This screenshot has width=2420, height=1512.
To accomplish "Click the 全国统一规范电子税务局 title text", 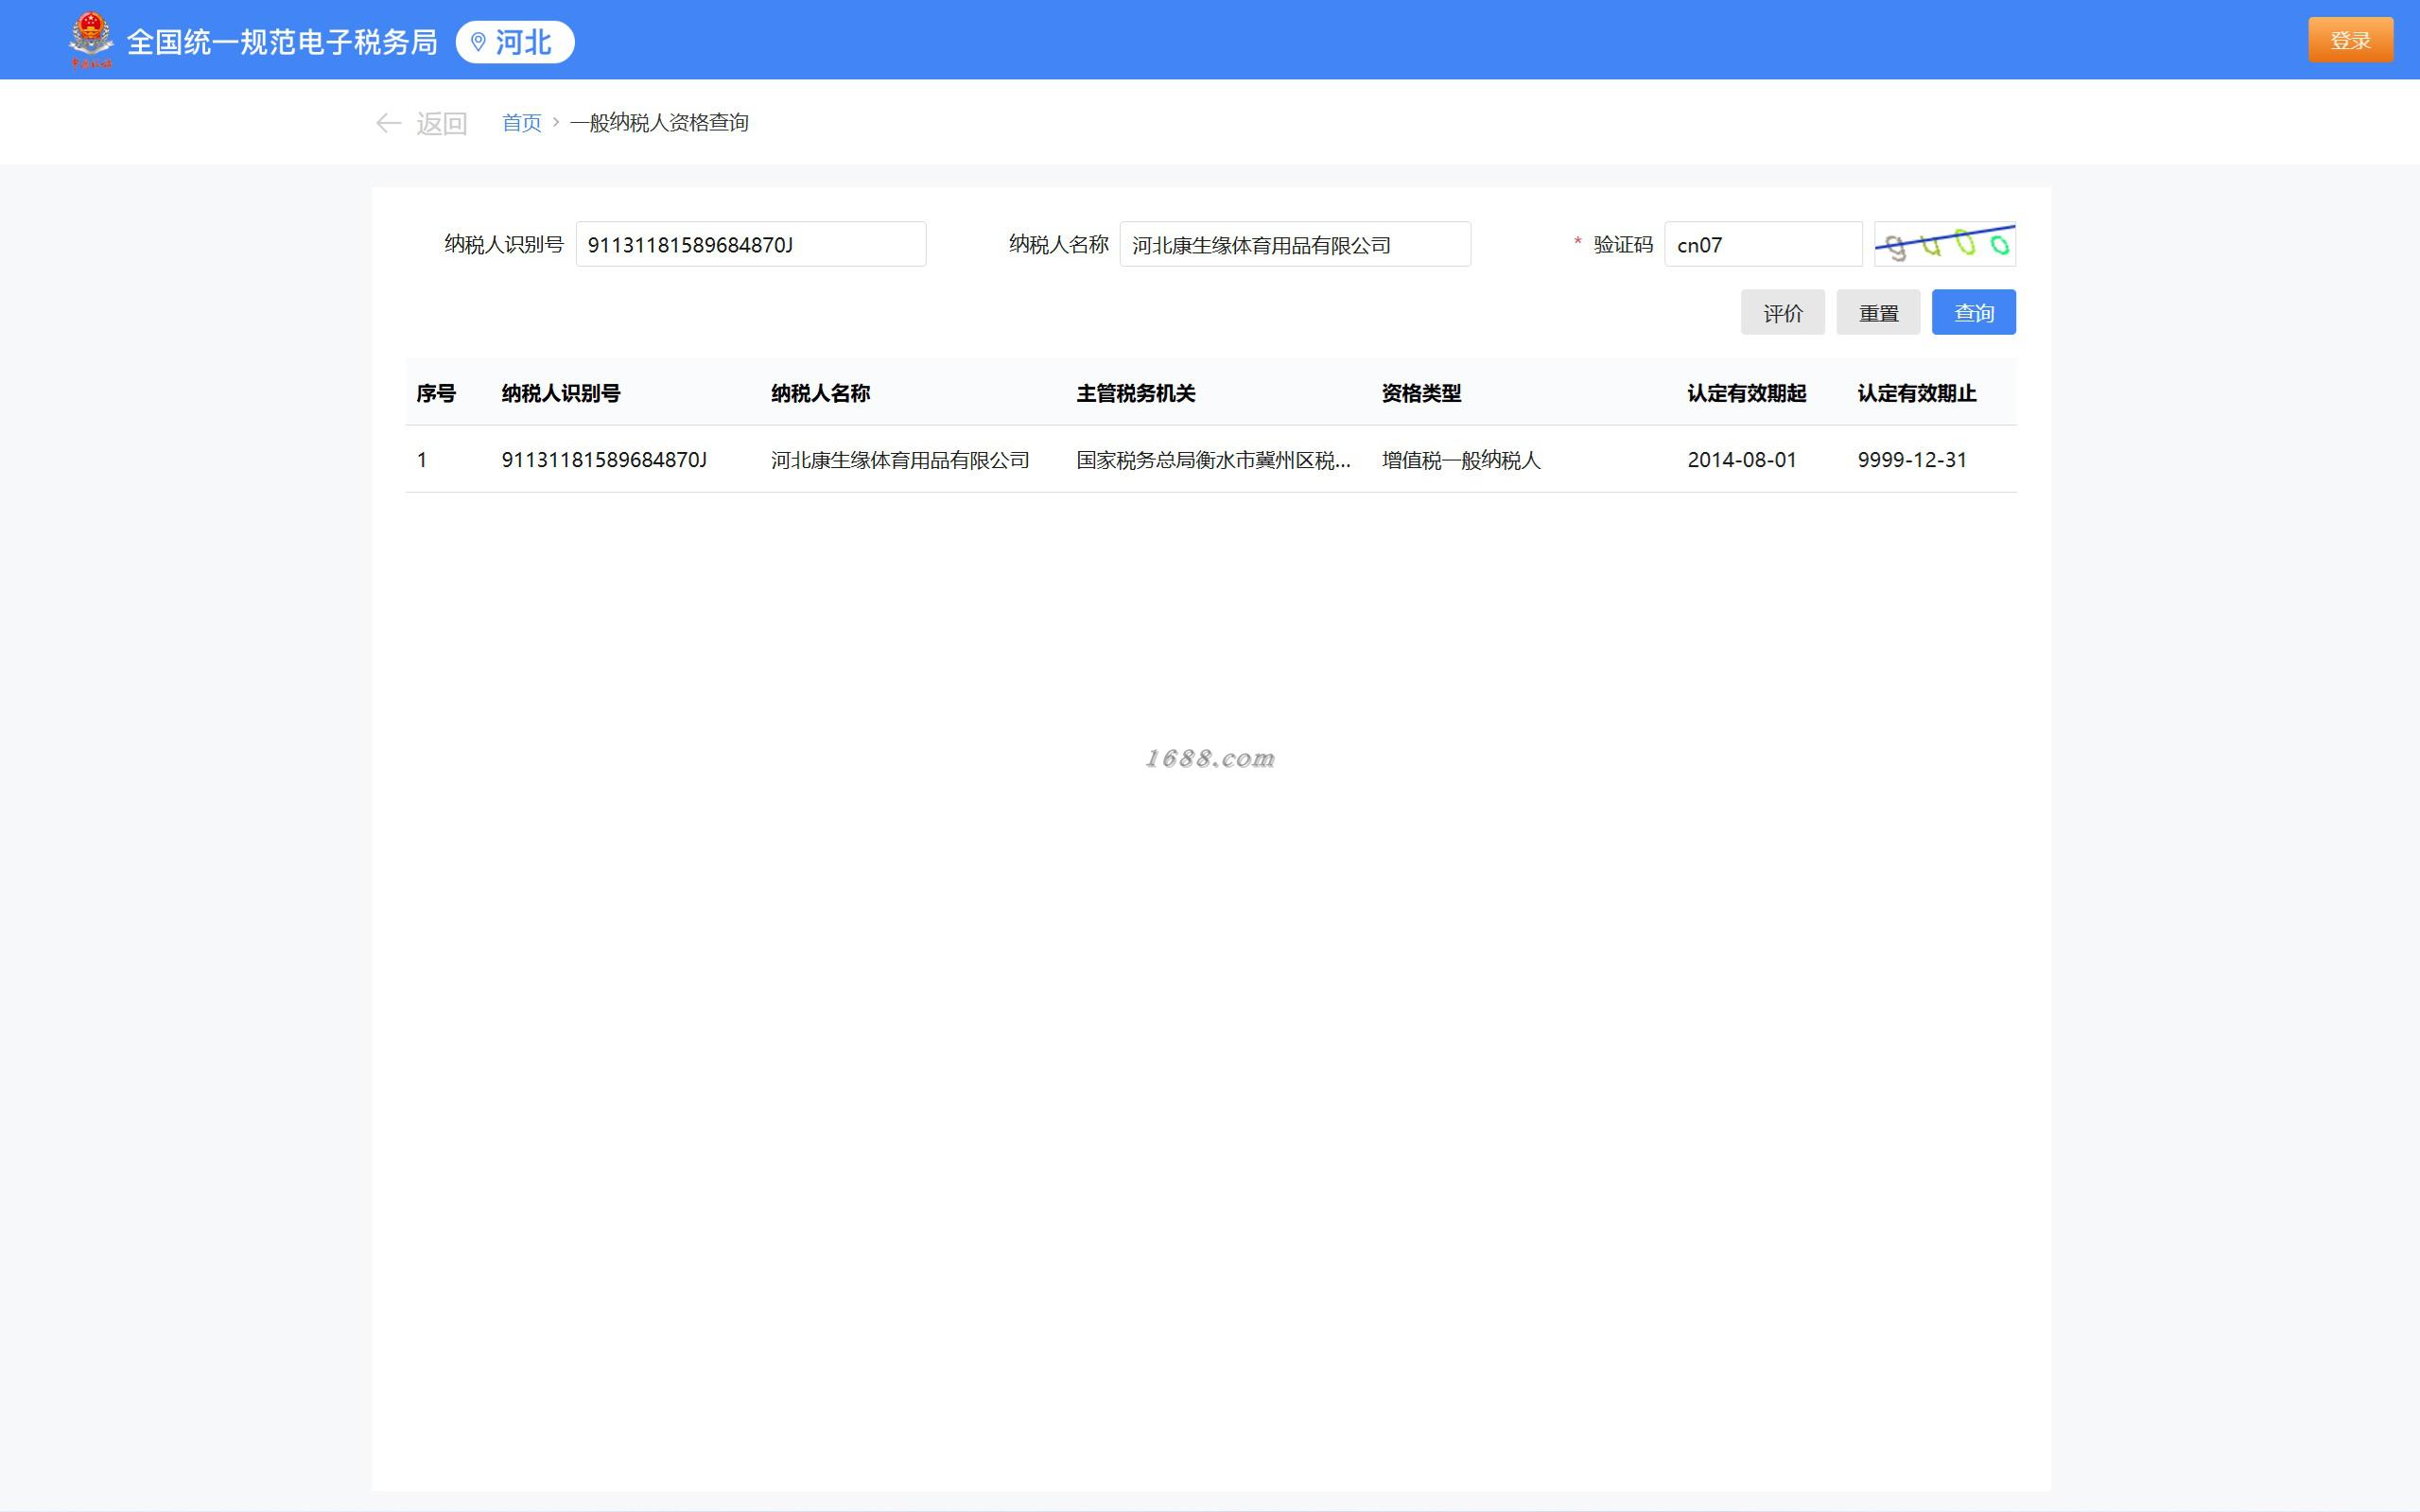I will coord(282,42).
